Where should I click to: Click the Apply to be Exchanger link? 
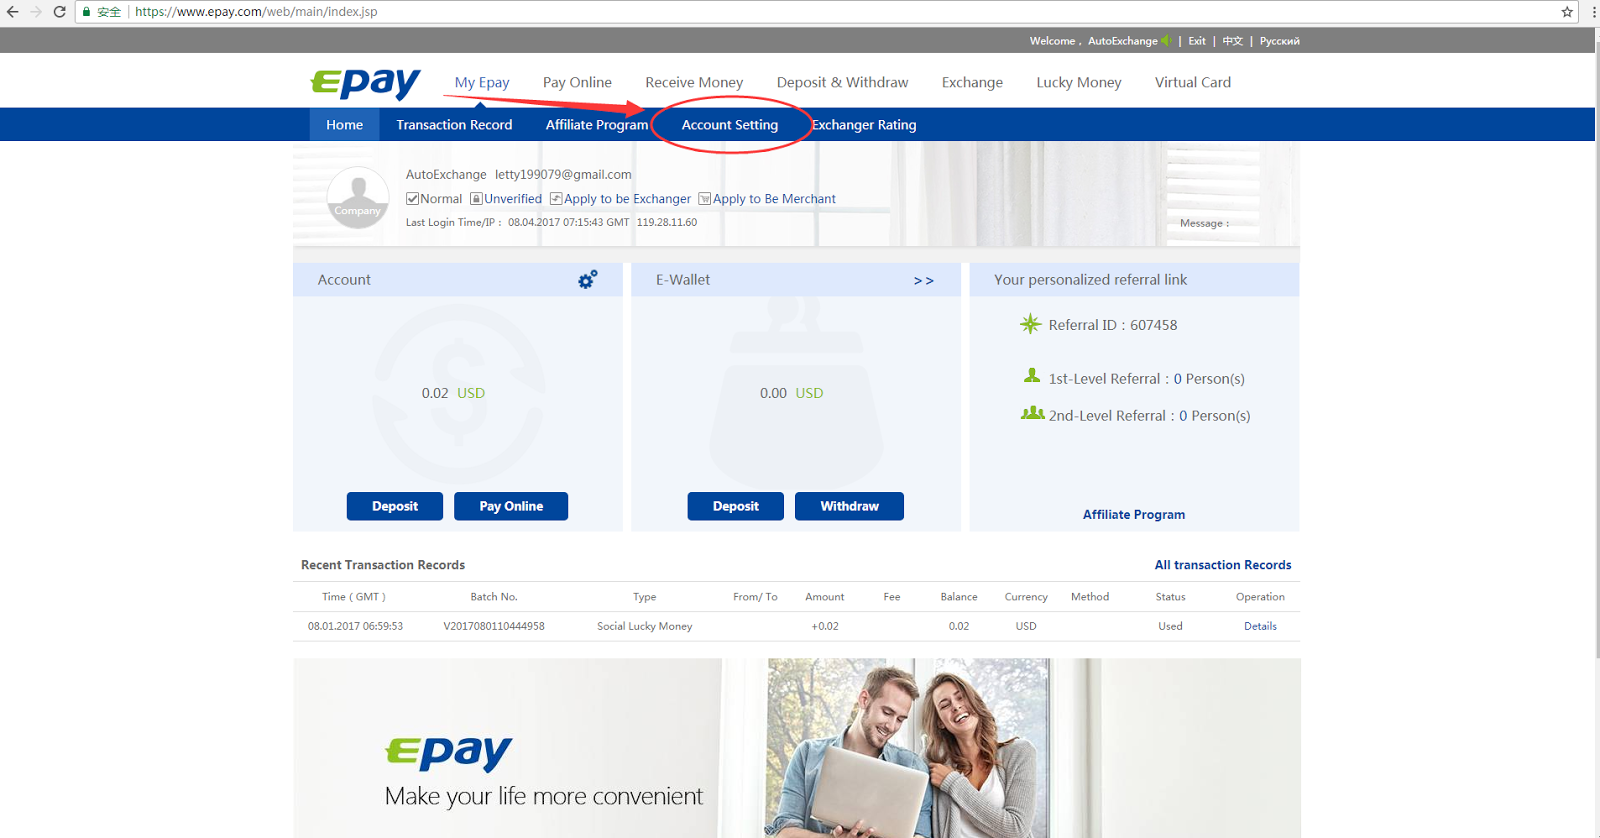pos(627,199)
